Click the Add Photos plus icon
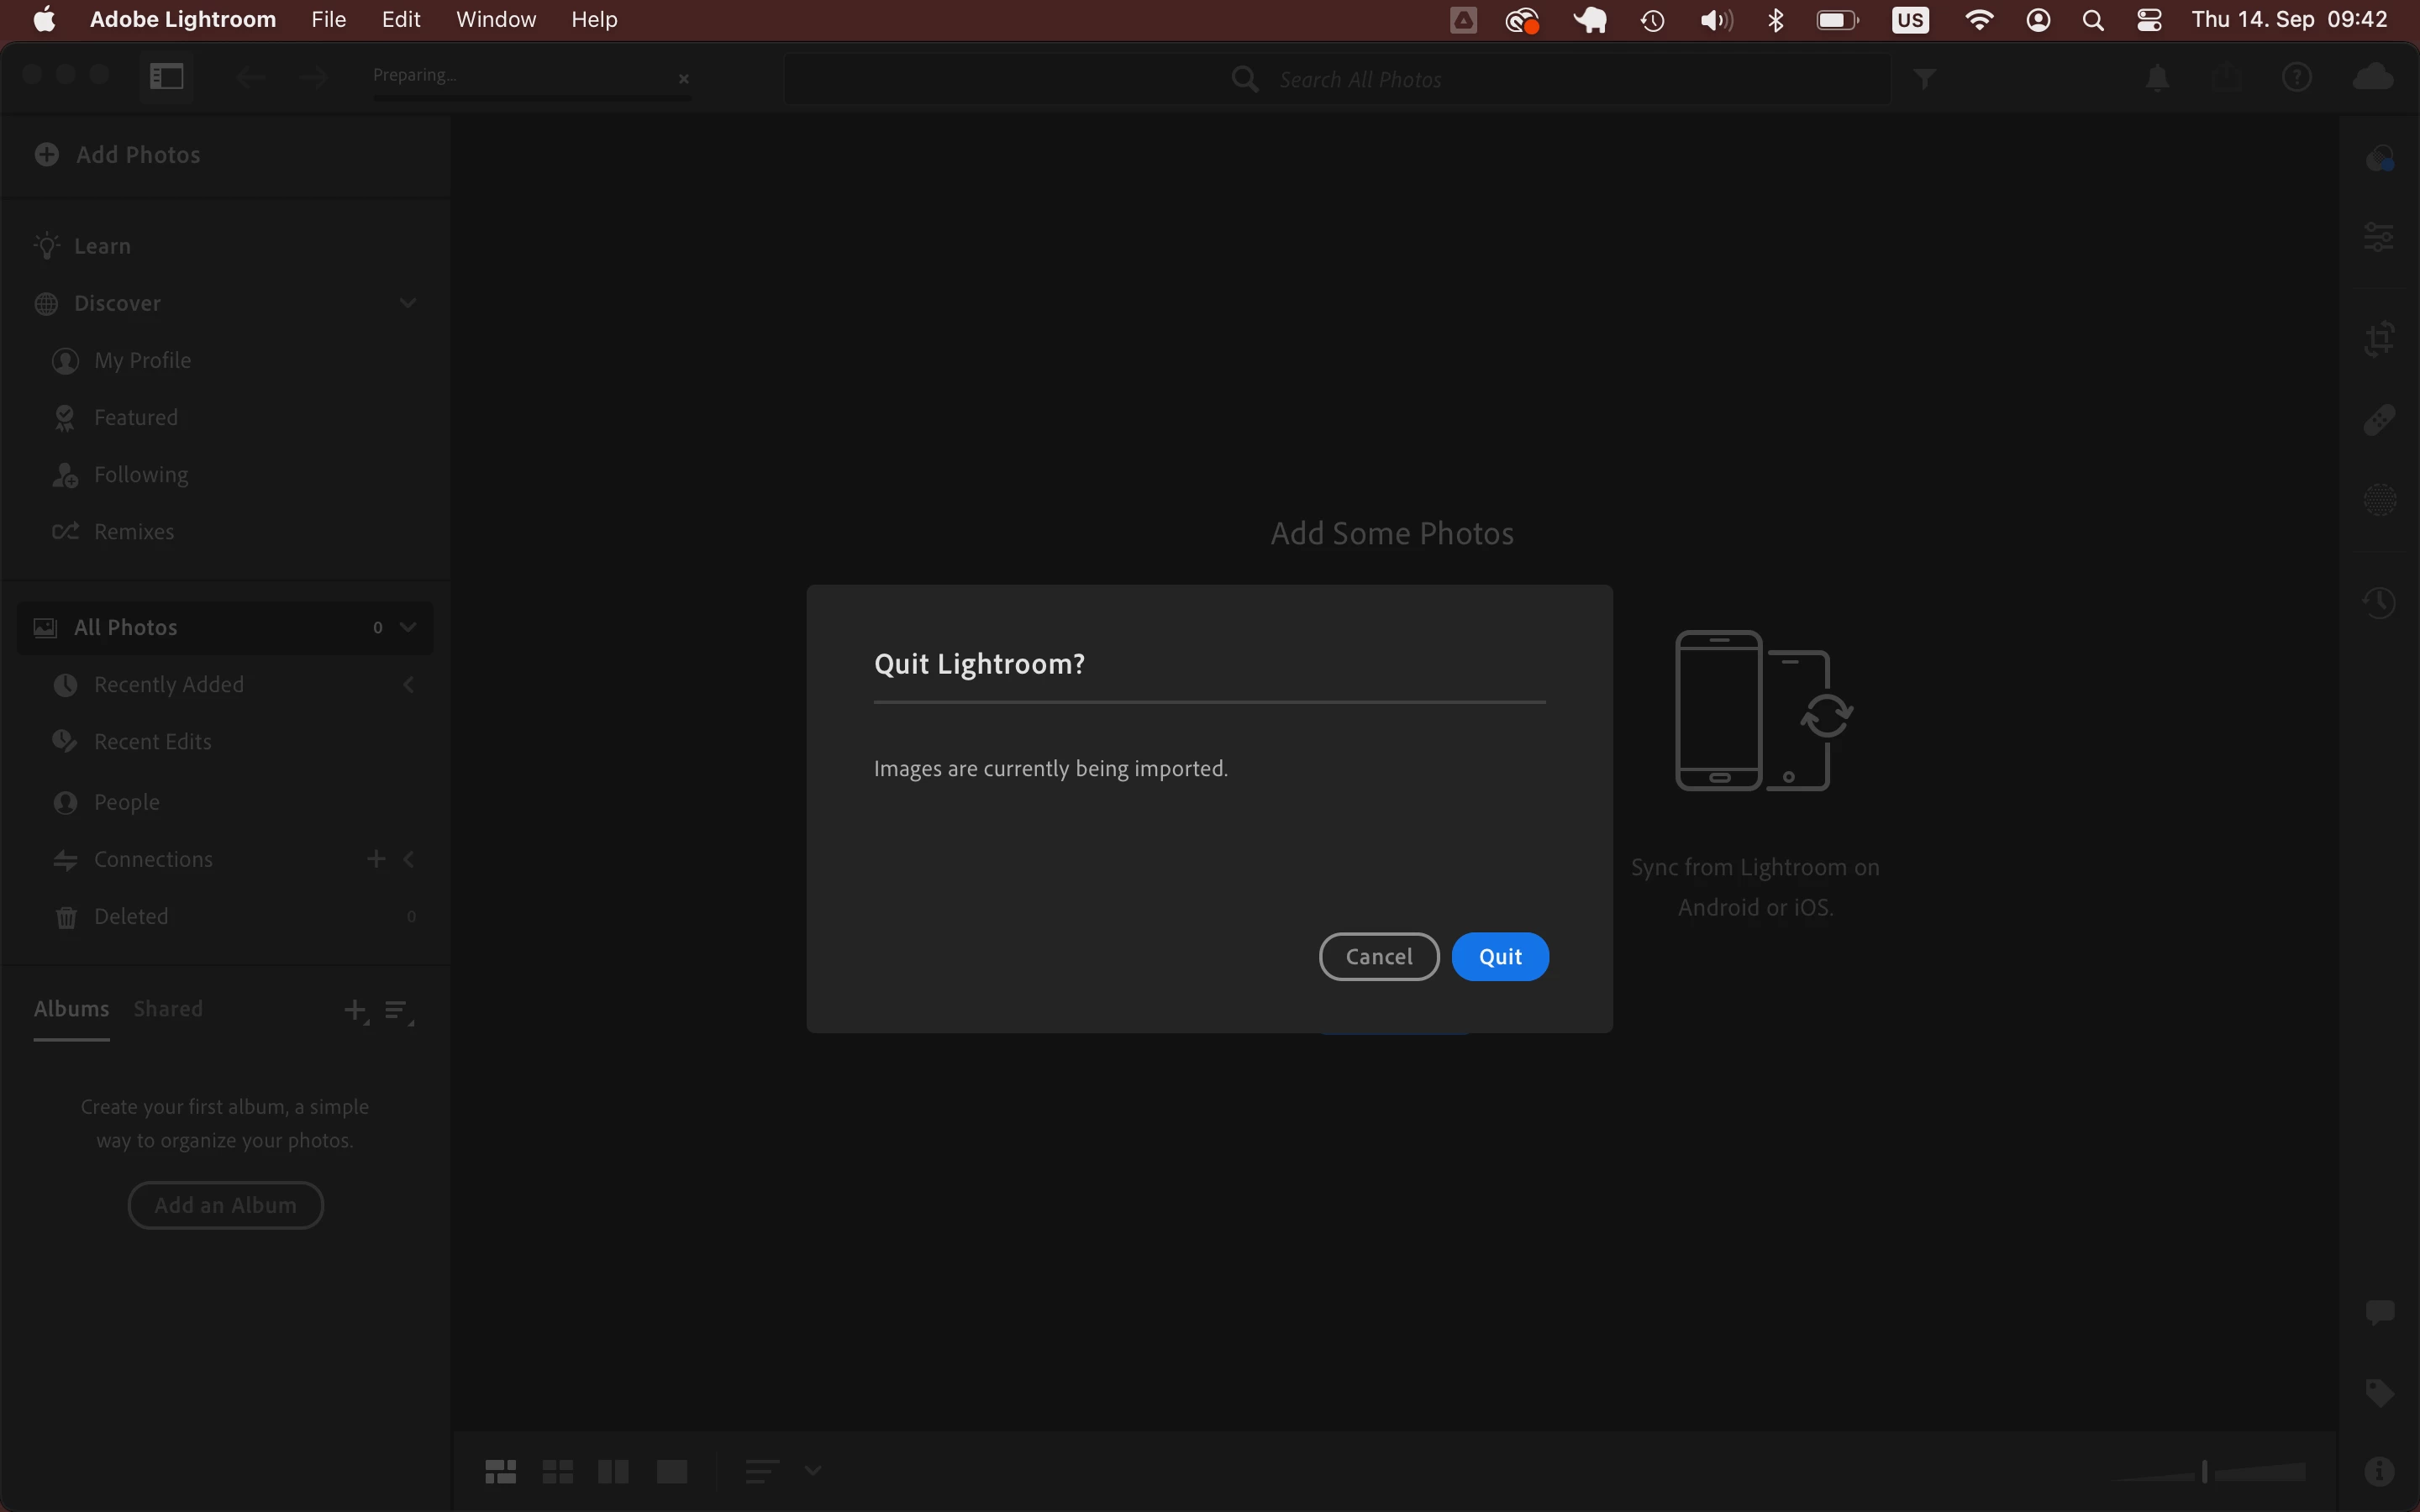This screenshot has height=1512, width=2420. coord(46,154)
